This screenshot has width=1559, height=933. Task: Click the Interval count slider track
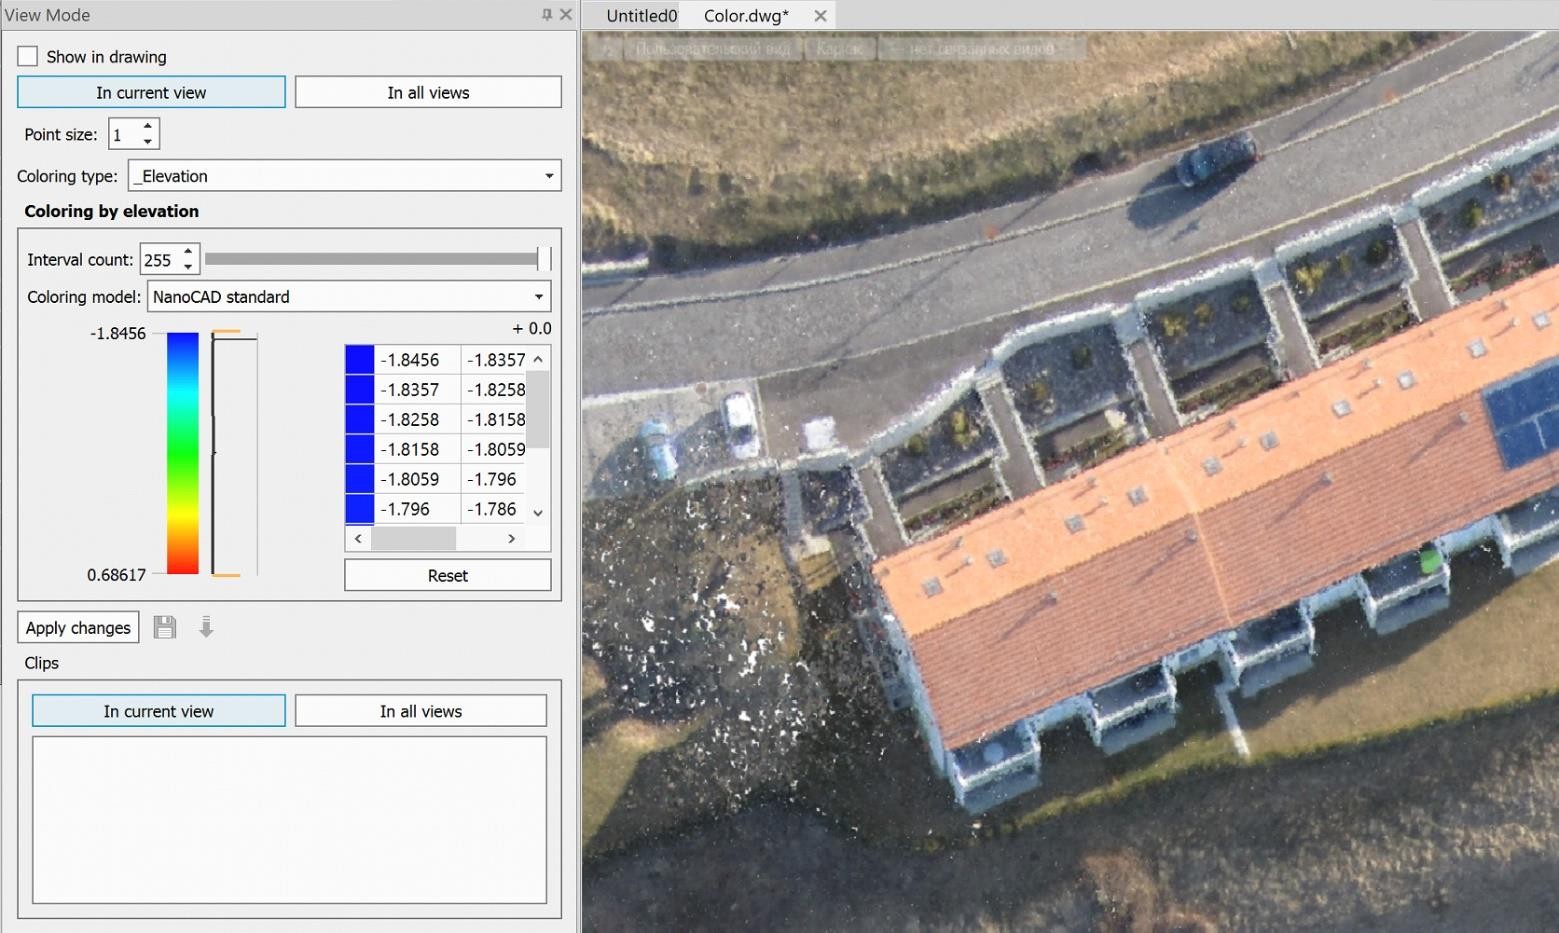(370, 259)
